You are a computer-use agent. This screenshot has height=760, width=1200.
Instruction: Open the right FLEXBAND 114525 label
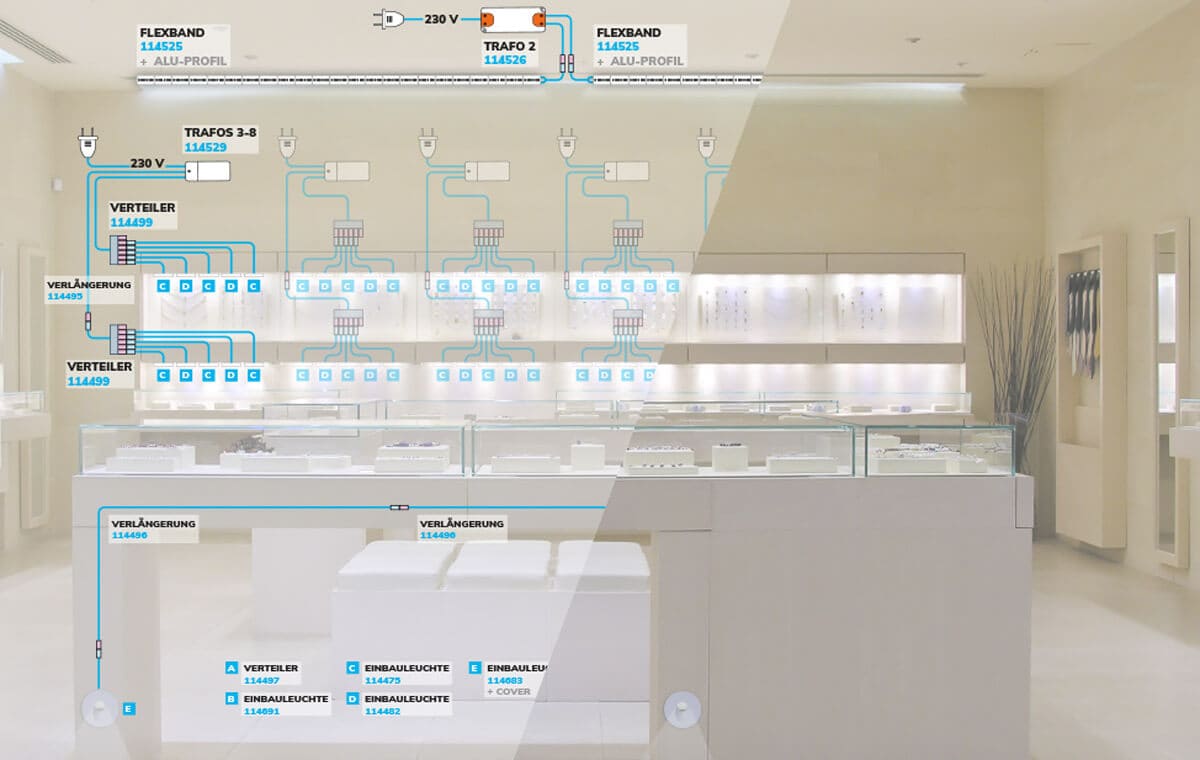click(x=641, y=47)
